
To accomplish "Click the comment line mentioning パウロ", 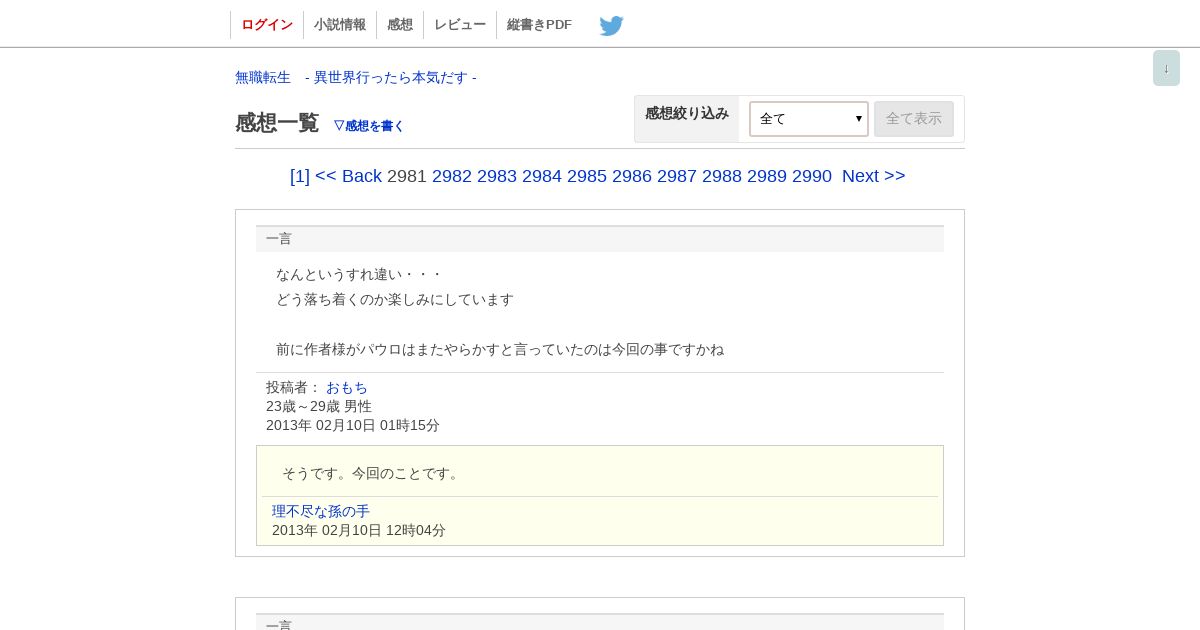I will [x=500, y=349].
